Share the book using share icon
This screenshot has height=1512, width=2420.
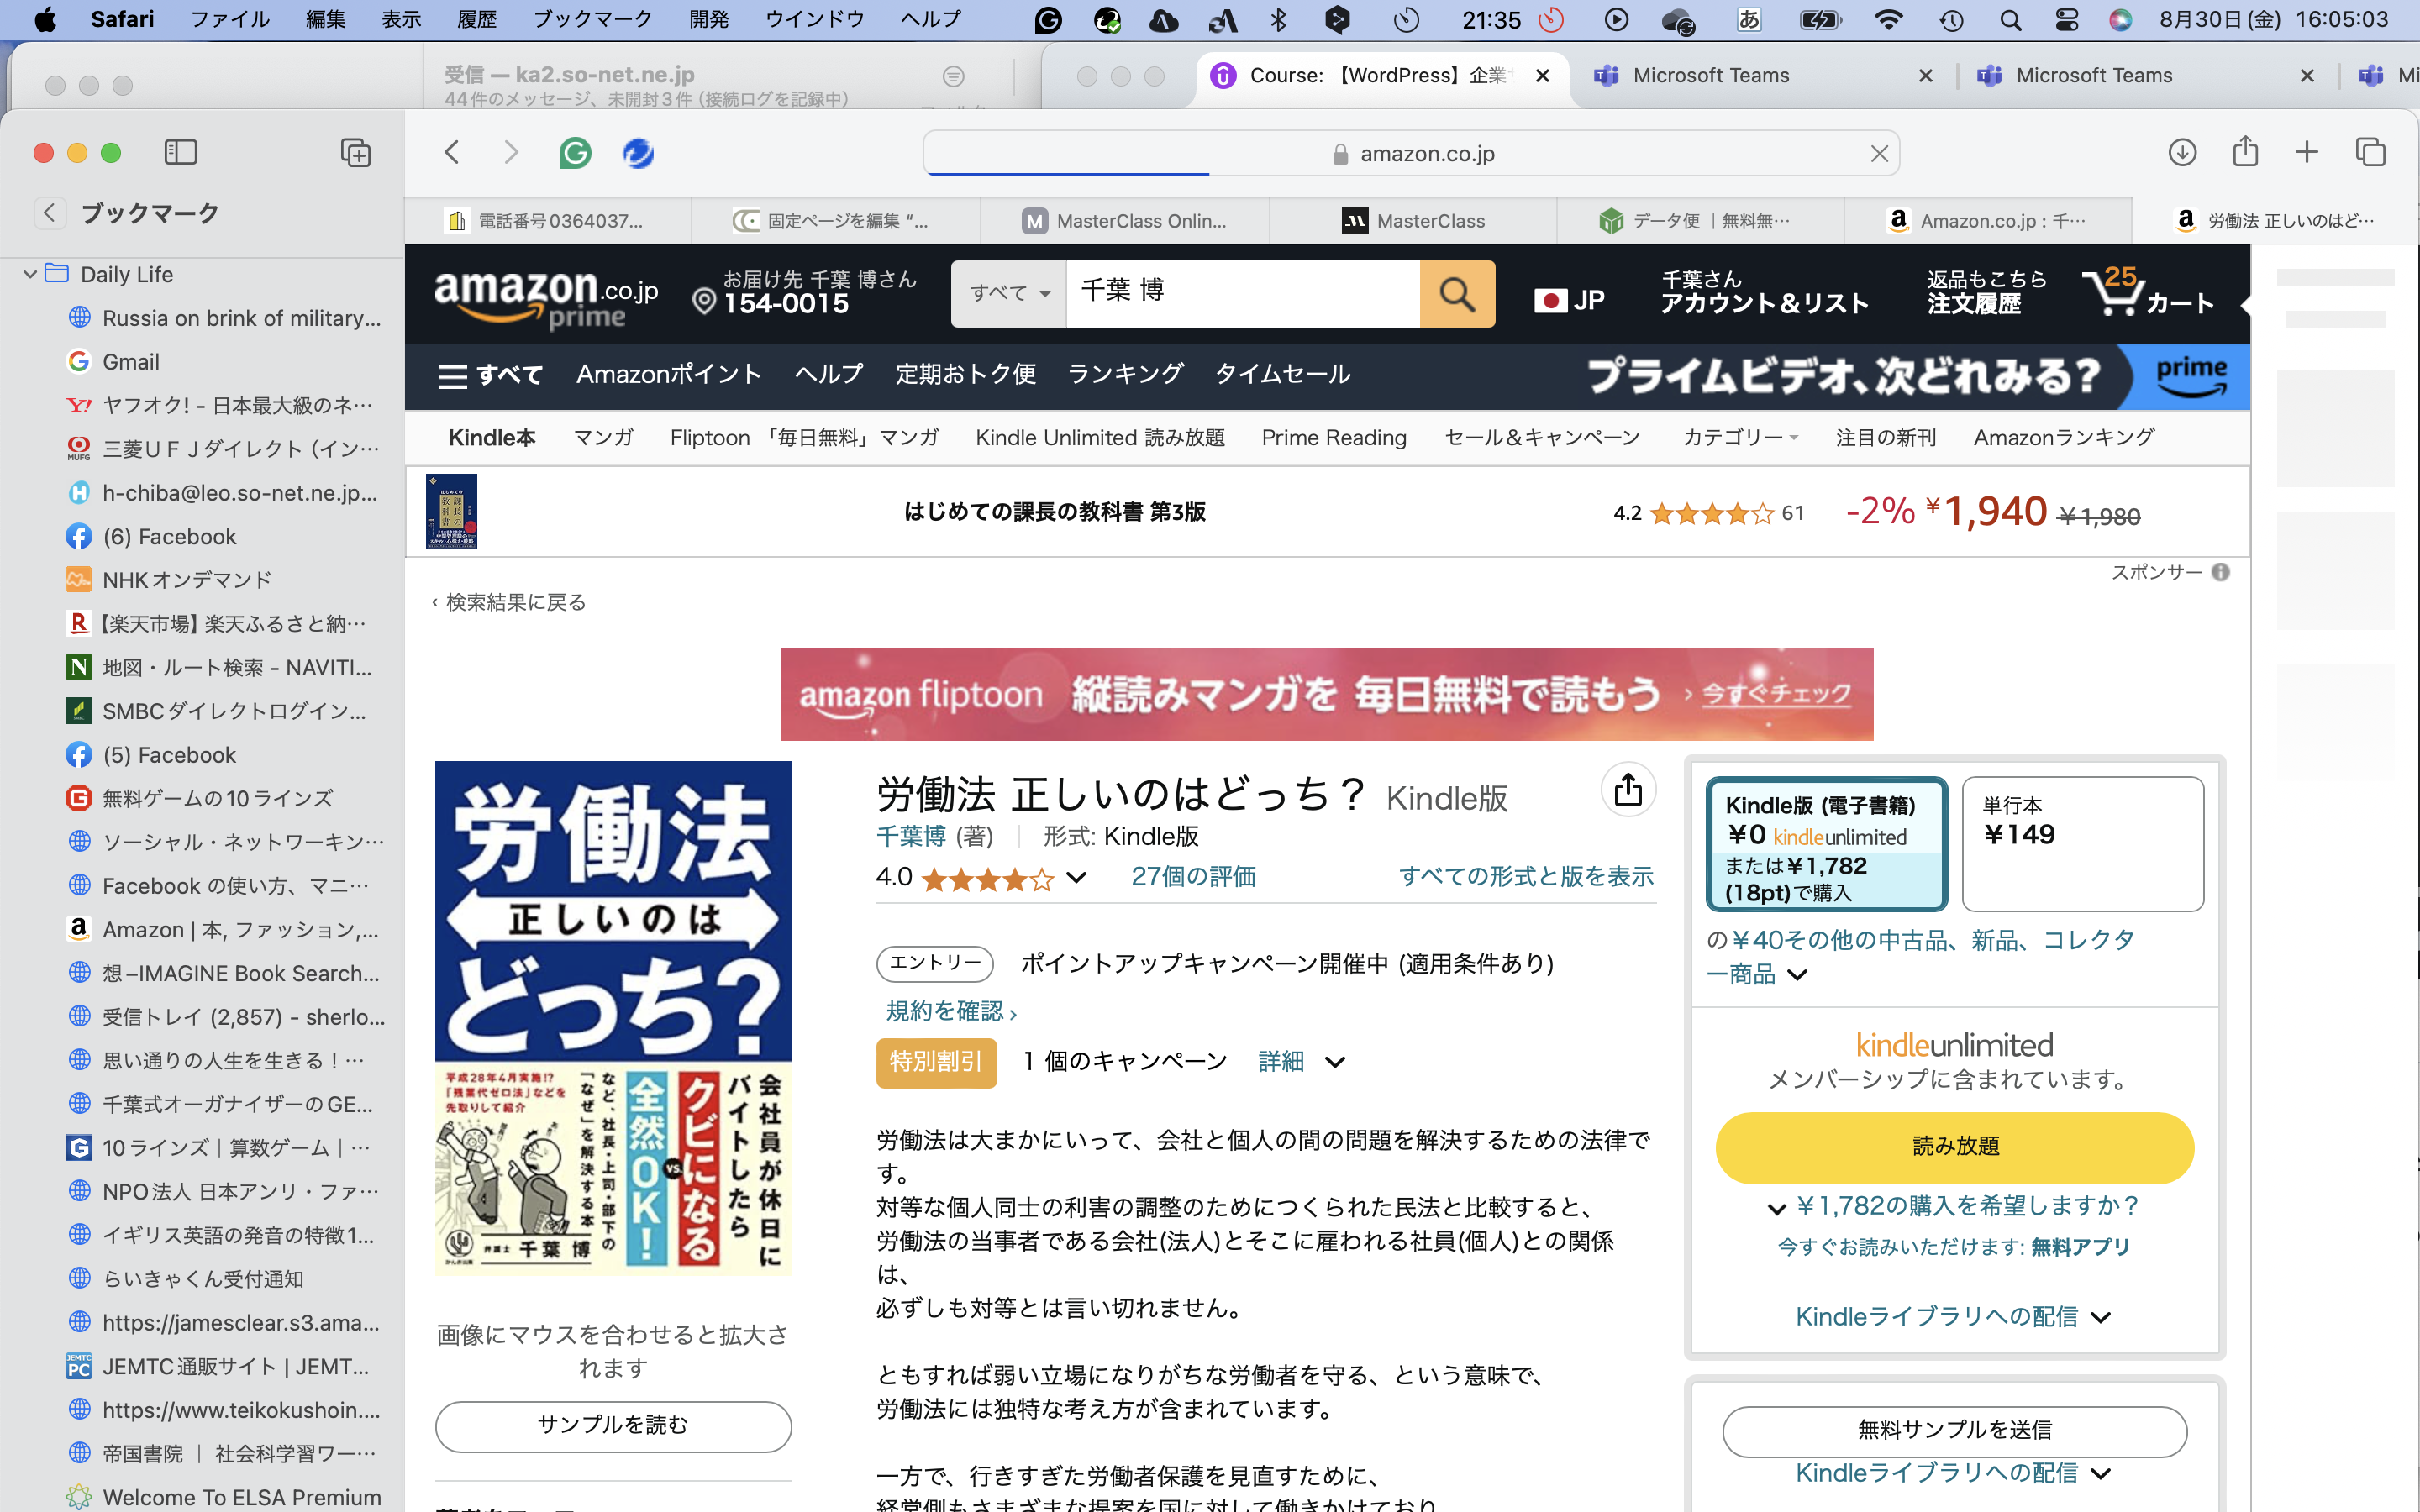(x=1628, y=790)
